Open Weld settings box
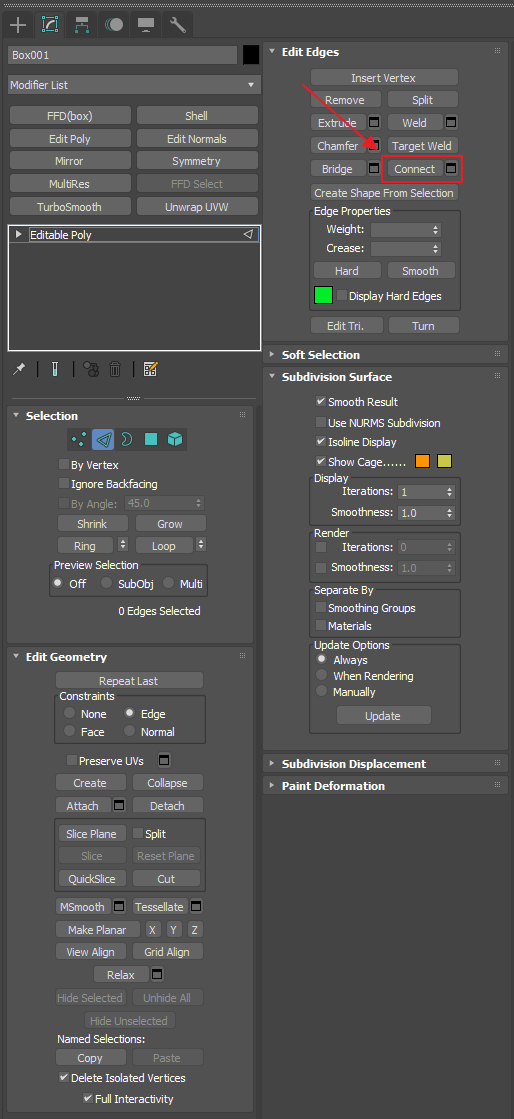This screenshot has width=514, height=1119. click(x=451, y=123)
